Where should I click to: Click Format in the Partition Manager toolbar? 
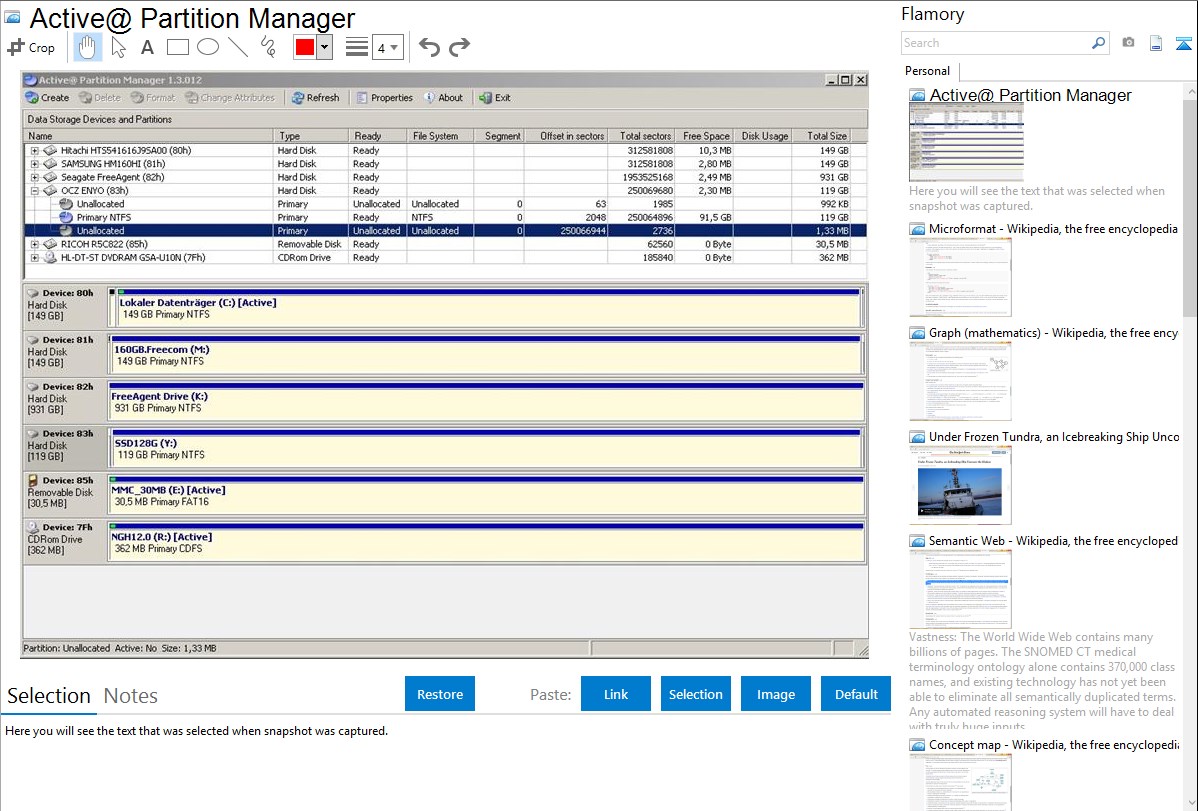pyautogui.click(x=153, y=98)
